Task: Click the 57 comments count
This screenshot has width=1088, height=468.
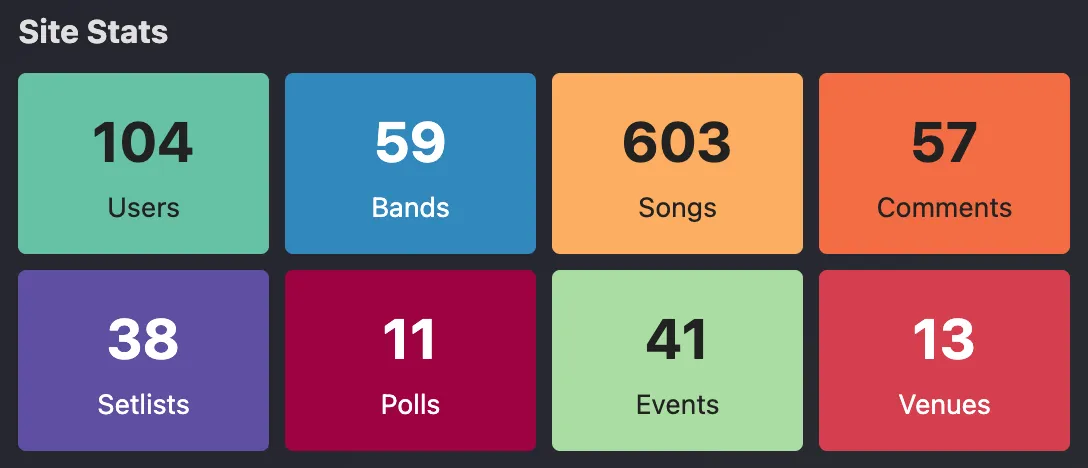Action: [944, 142]
